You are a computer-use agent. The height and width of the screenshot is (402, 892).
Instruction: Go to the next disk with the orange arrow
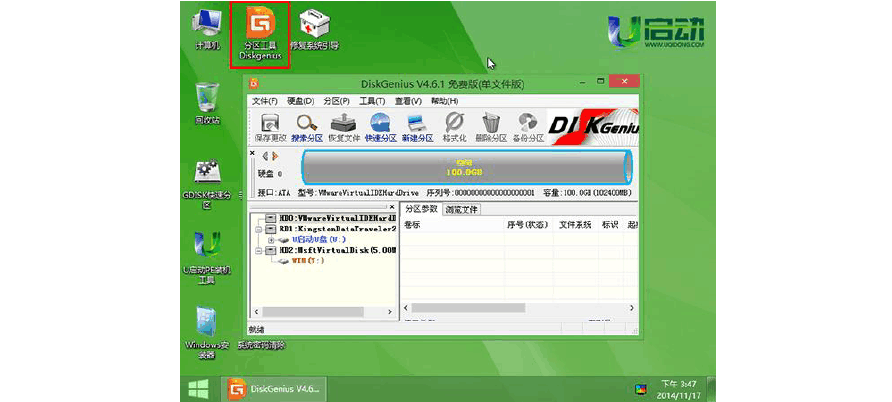coord(275,156)
